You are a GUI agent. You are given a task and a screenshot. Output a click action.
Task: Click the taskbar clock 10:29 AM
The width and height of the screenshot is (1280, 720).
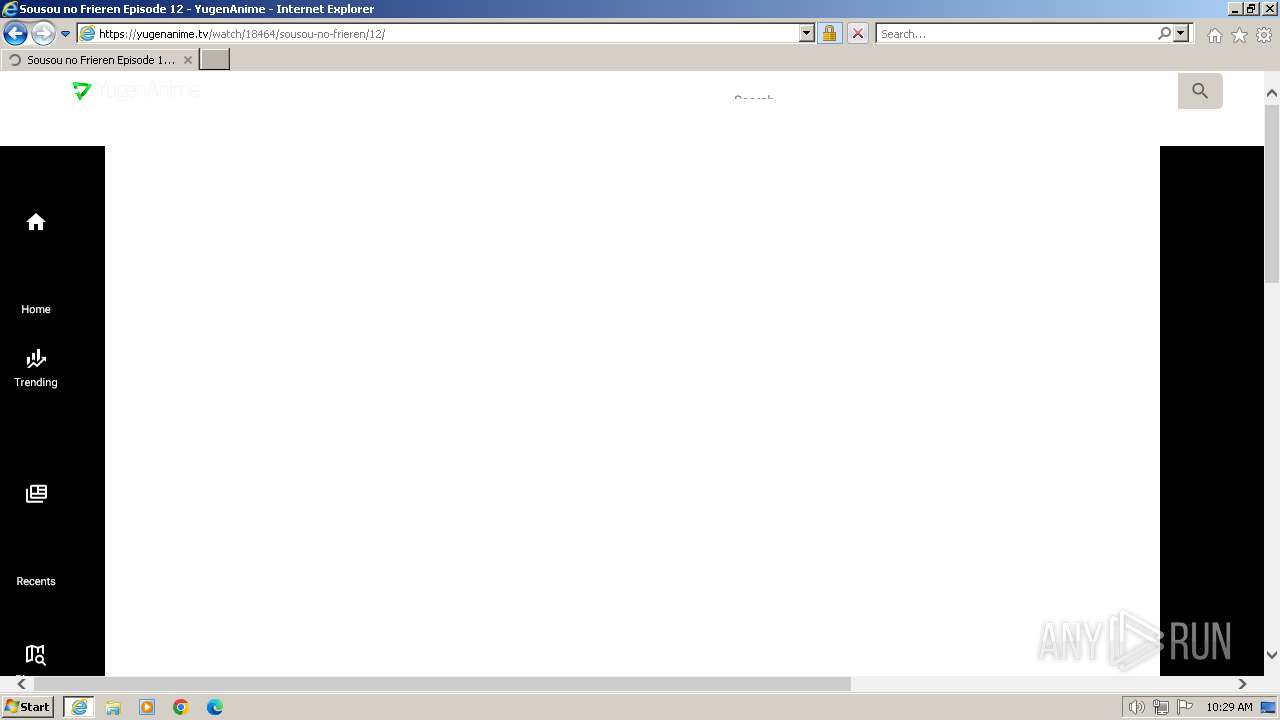(x=1229, y=707)
